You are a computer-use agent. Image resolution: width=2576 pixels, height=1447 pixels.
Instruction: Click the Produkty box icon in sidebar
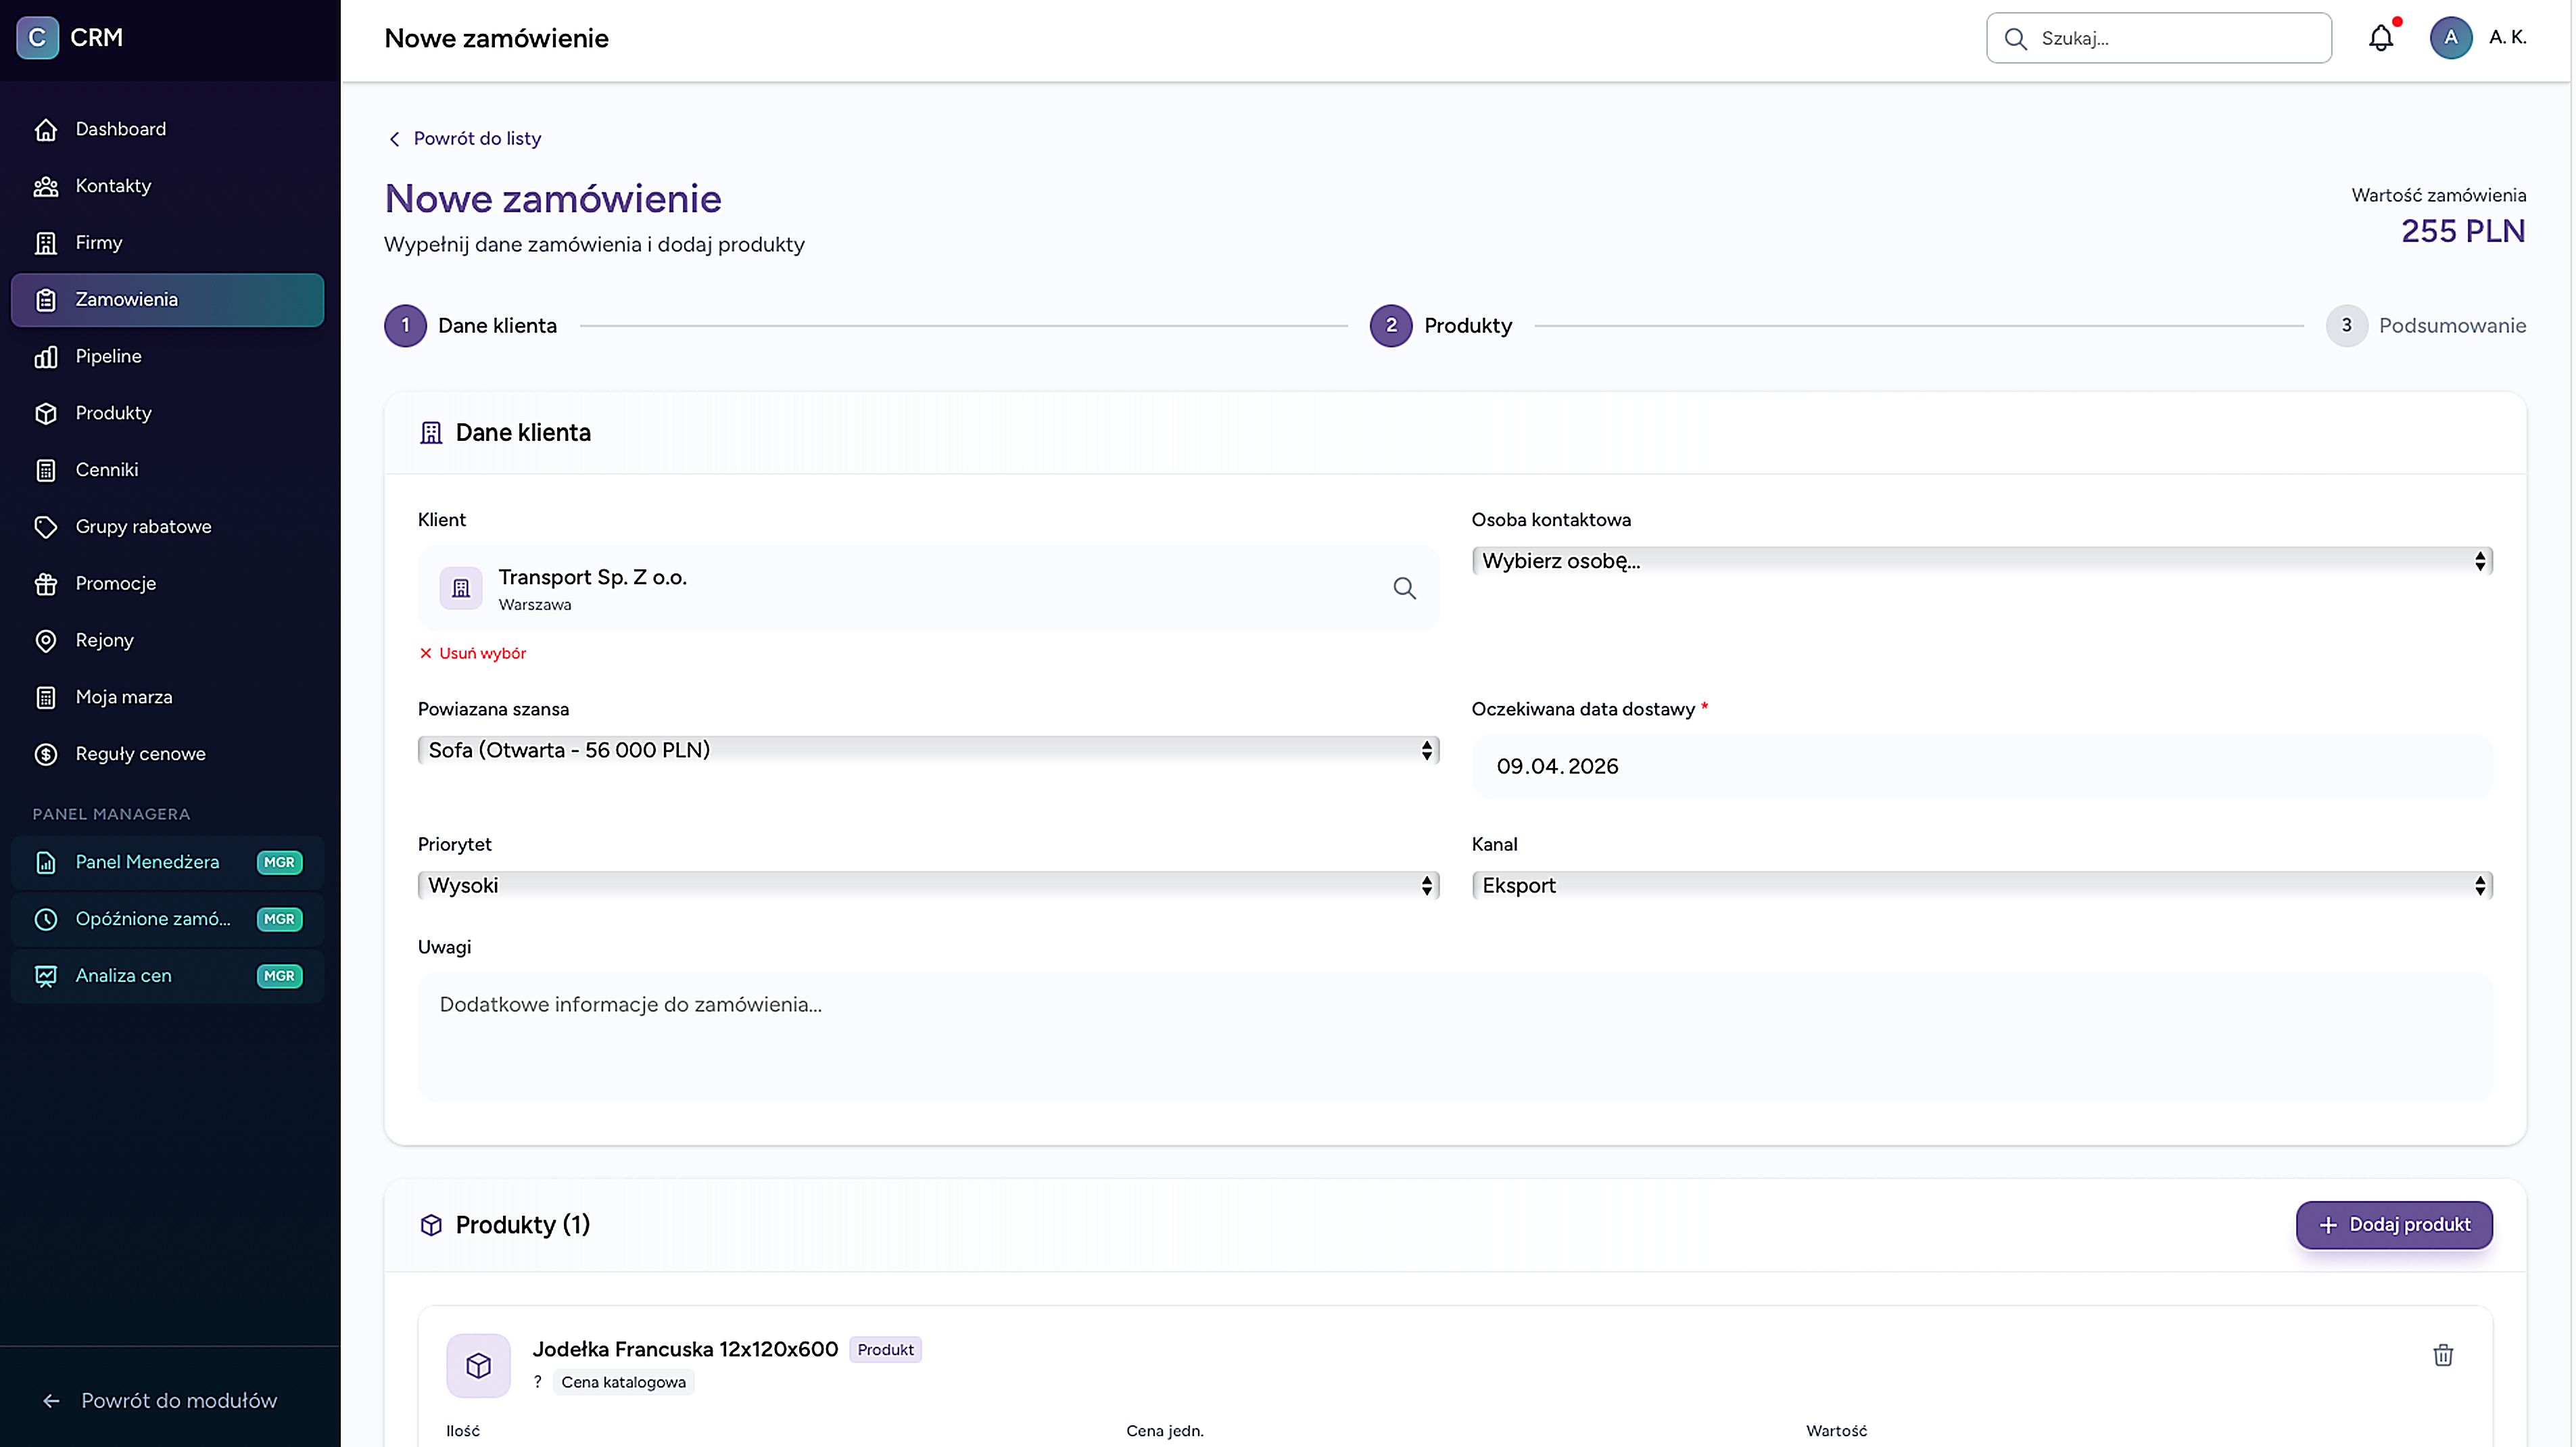click(46, 413)
